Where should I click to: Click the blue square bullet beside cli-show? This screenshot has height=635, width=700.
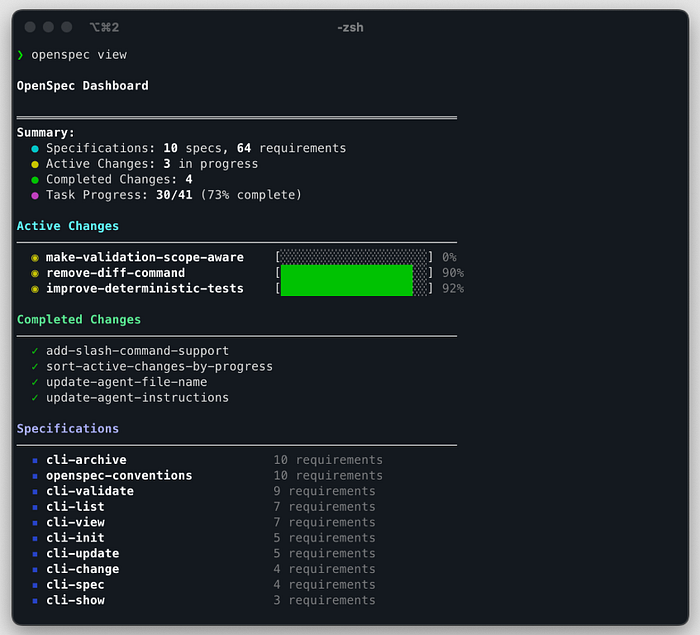click(35, 601)
